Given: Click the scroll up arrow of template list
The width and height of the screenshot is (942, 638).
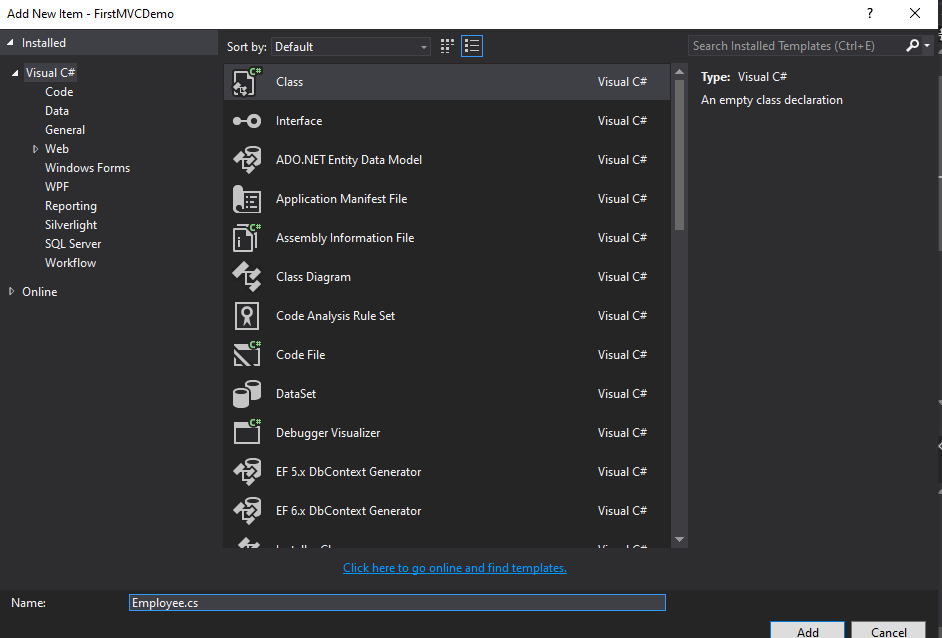Looking at the screenshot, I should pos(679,71).
